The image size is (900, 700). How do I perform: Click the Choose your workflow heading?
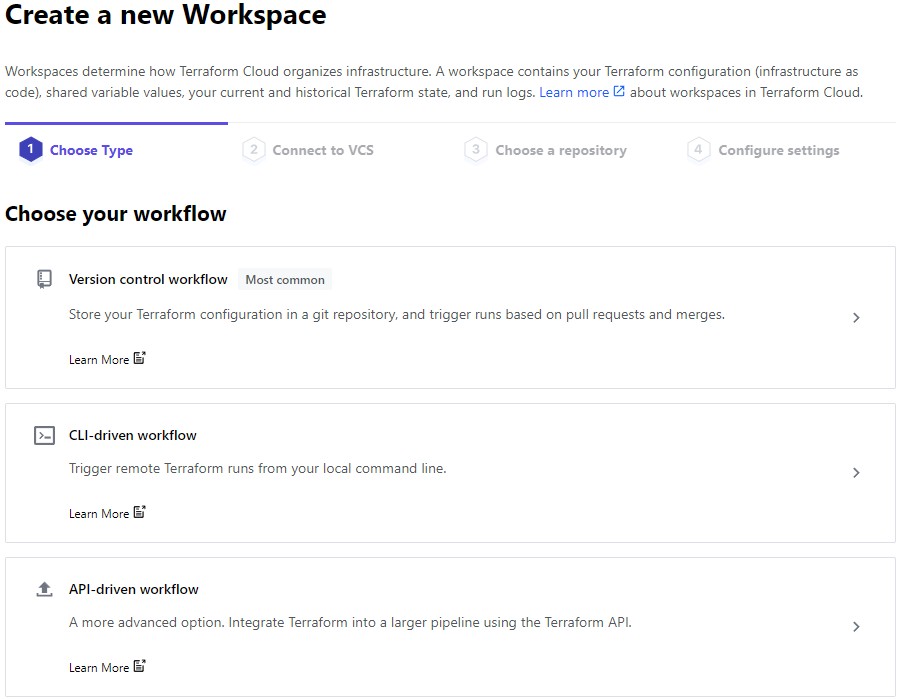115,214
